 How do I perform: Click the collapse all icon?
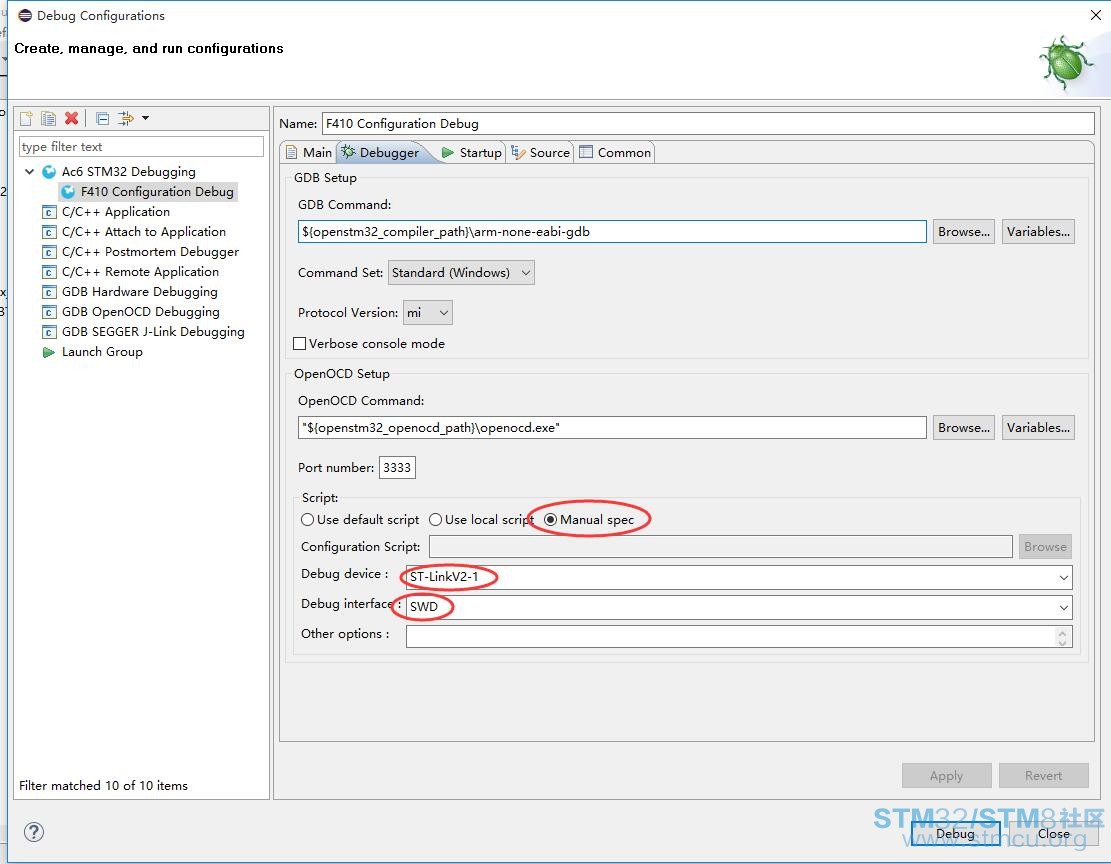102,118
